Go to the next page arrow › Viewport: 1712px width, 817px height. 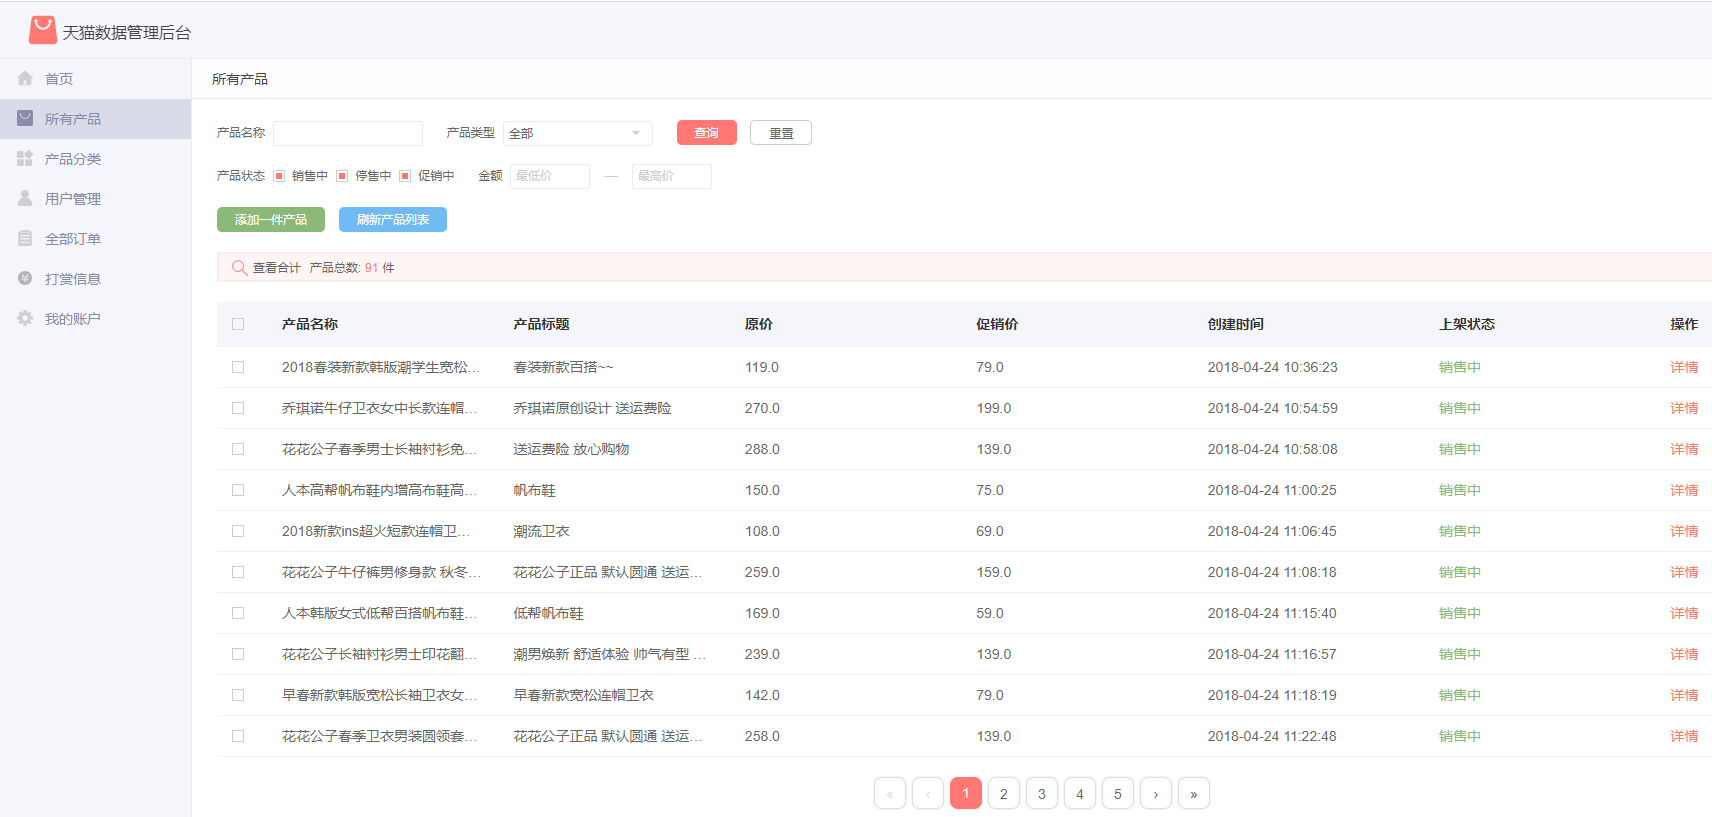1156,793
